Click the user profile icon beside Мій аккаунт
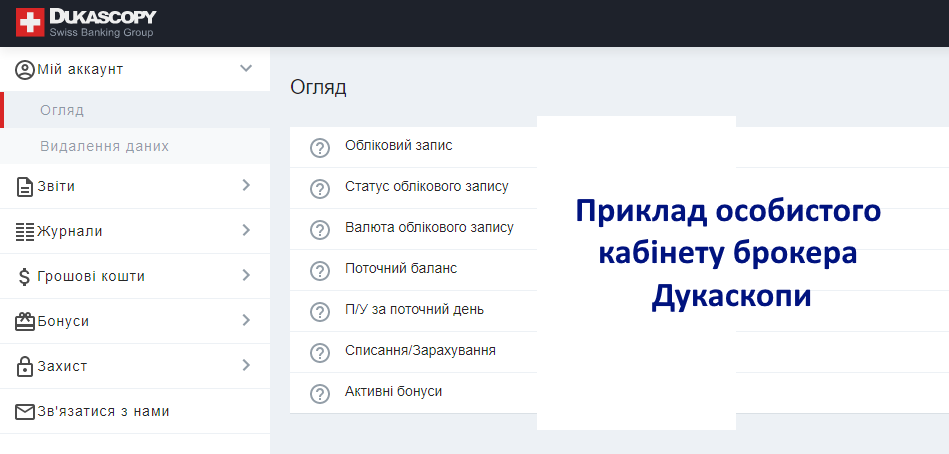This screenshot has height=454, width=949. (25, 70)
